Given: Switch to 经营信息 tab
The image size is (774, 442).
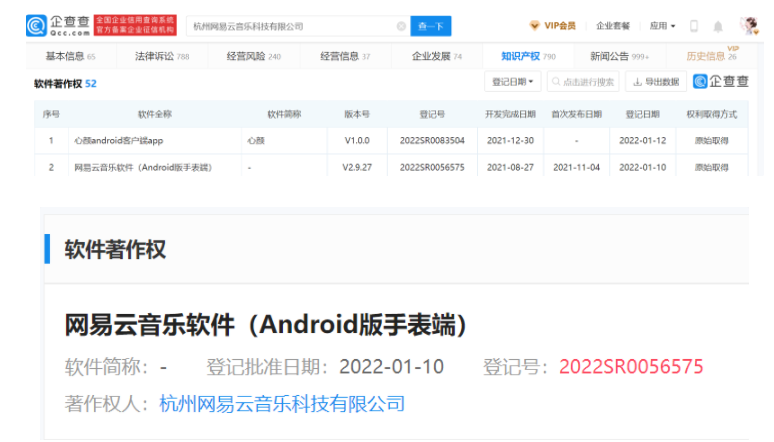Looking at the screenshot, I should tap(345, 56).
